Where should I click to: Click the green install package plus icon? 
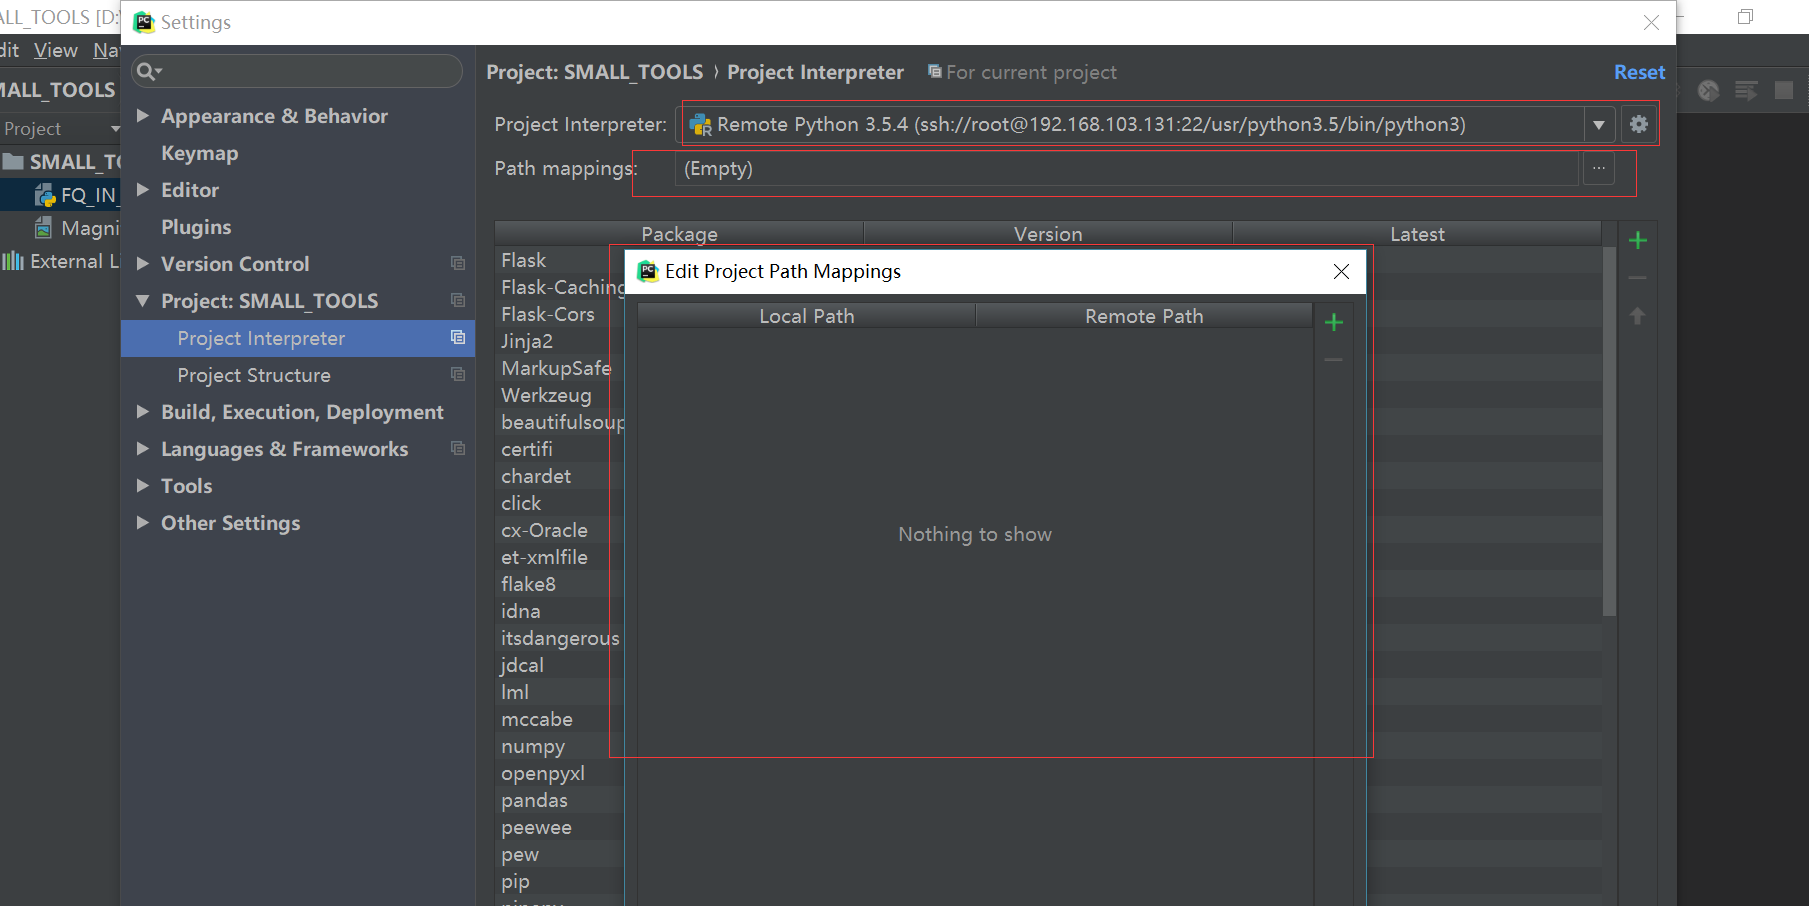[x=1637, y=240]
